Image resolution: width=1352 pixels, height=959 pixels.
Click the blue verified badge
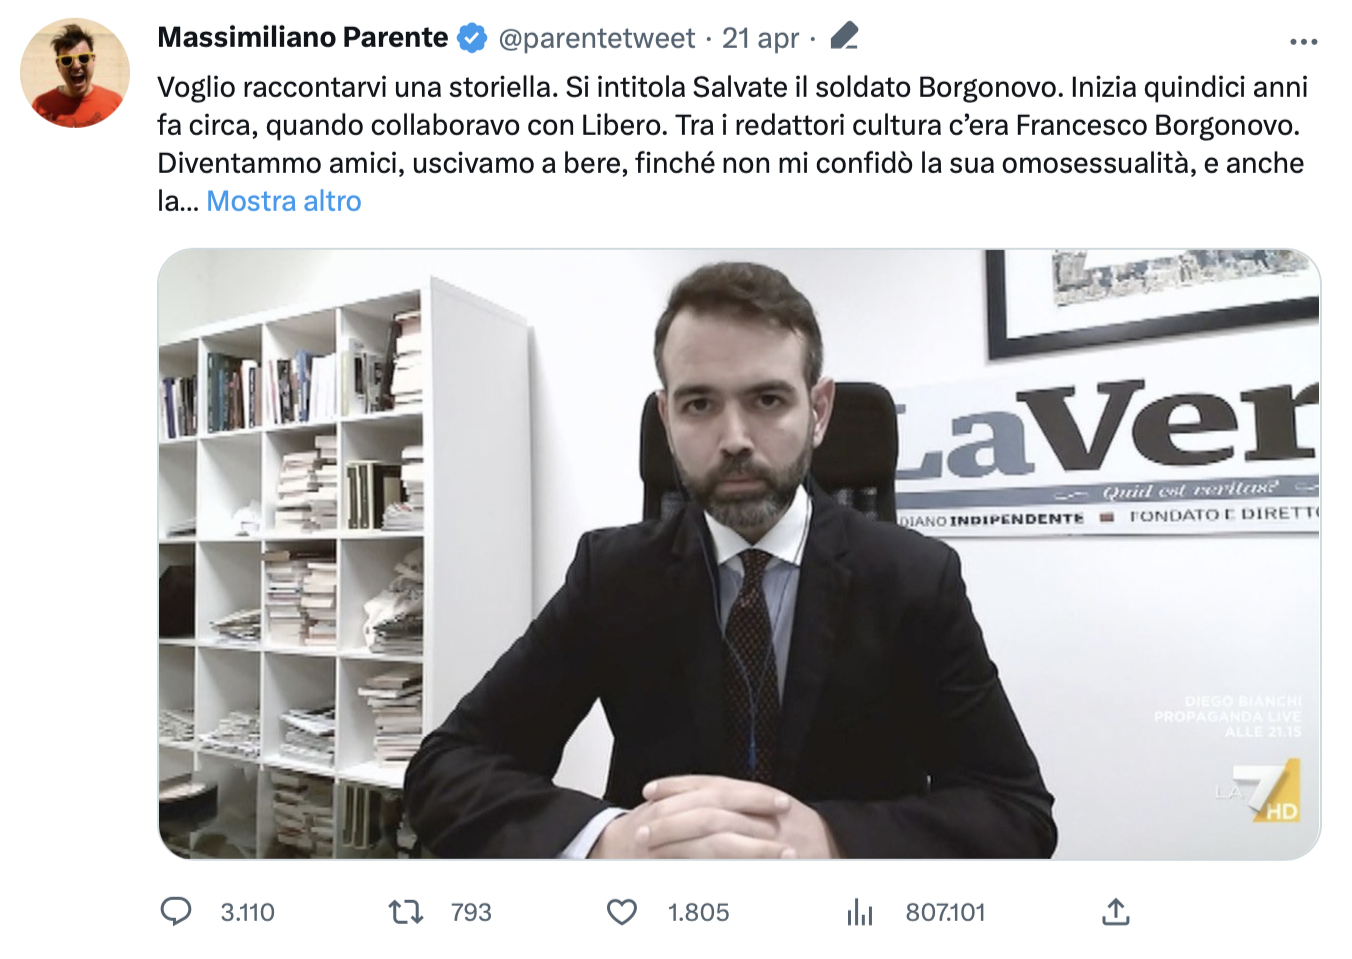[472, 38]
